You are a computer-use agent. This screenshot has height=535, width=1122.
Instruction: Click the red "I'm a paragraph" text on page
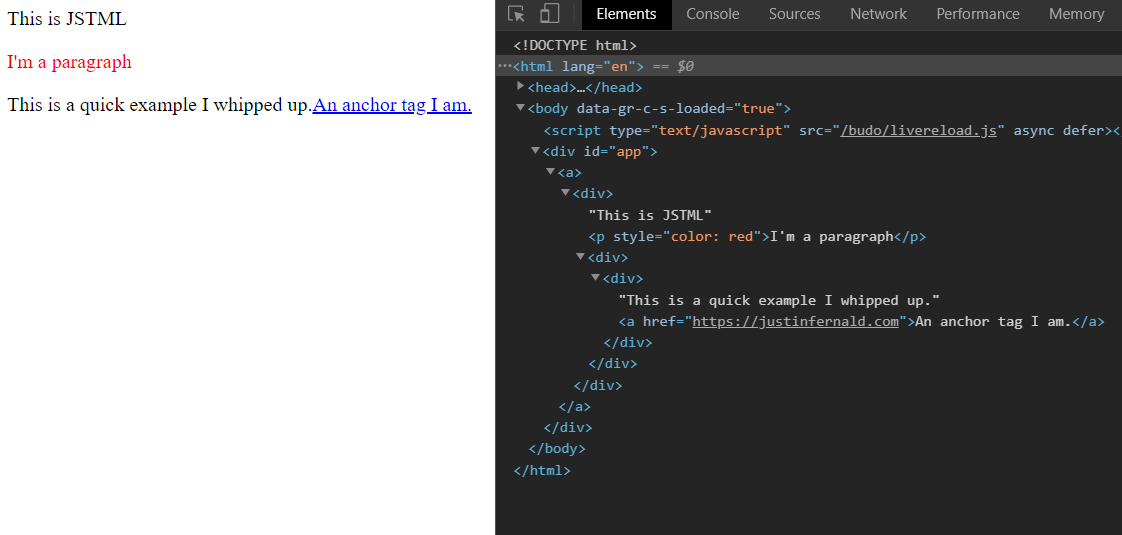click(69, 62)
